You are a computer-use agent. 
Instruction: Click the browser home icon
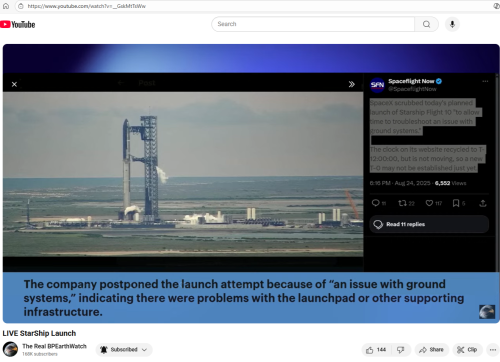6,6
